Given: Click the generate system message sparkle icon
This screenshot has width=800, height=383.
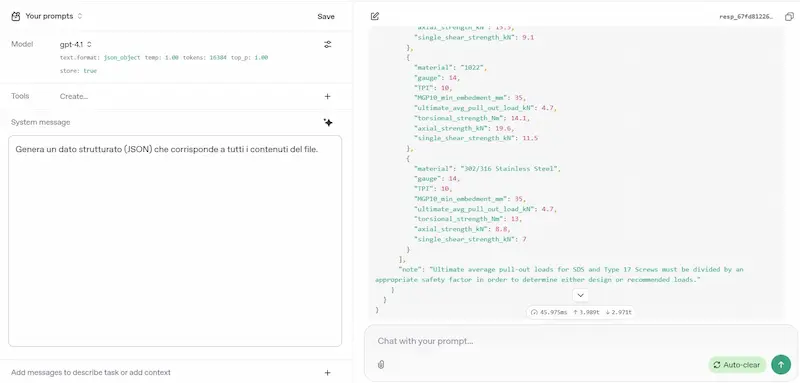Looking at the screenshot, I should tap(328, 122).
